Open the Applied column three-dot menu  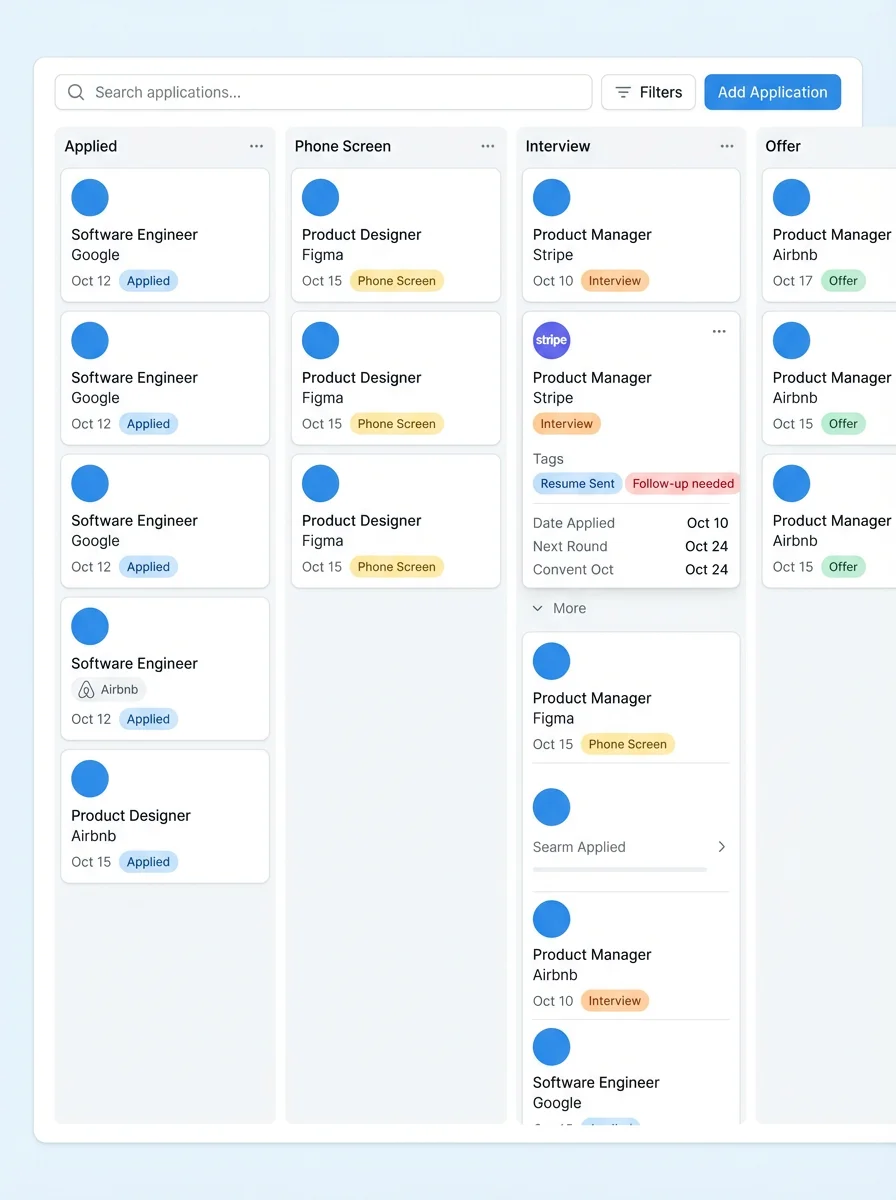(x=257, y=146)
